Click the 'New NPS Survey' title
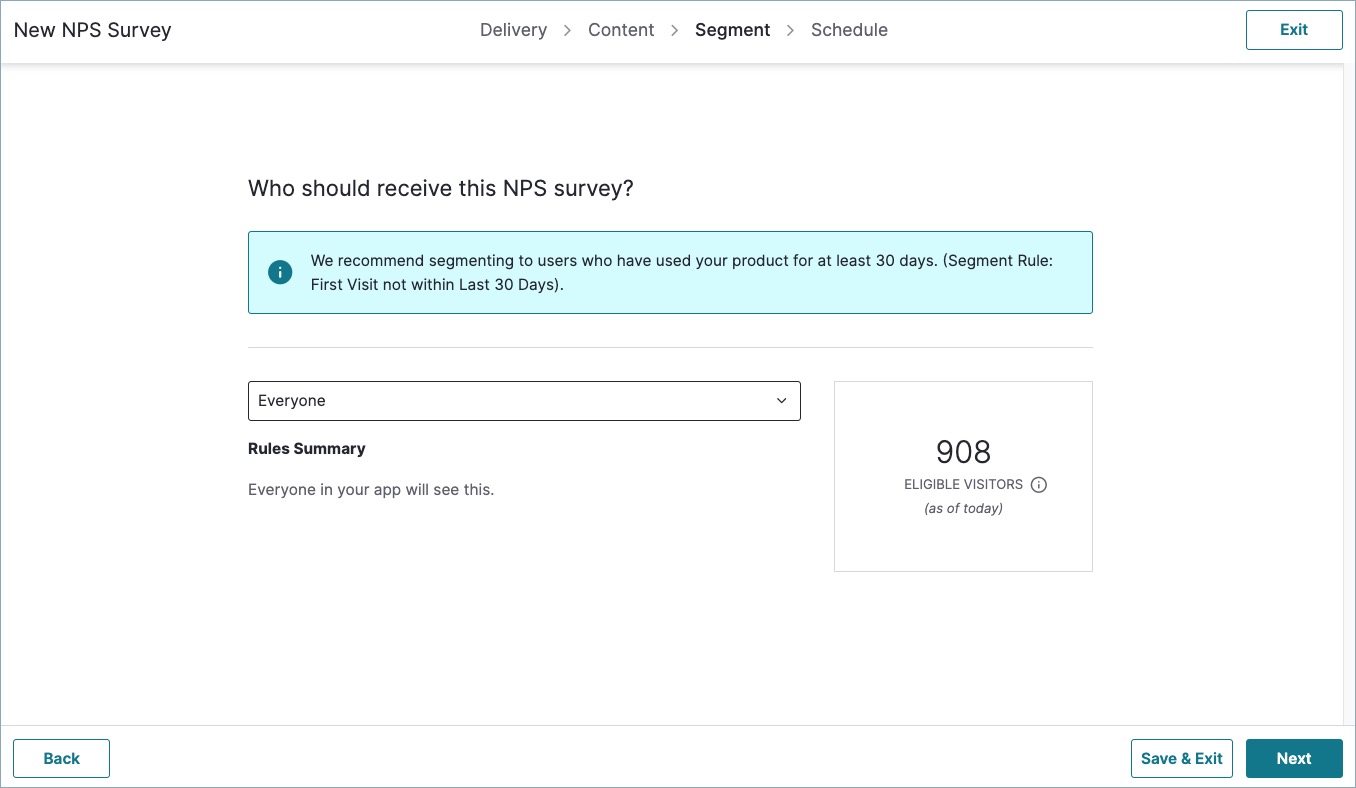This screenshot has height=788, width=1356. coord(93,30)
